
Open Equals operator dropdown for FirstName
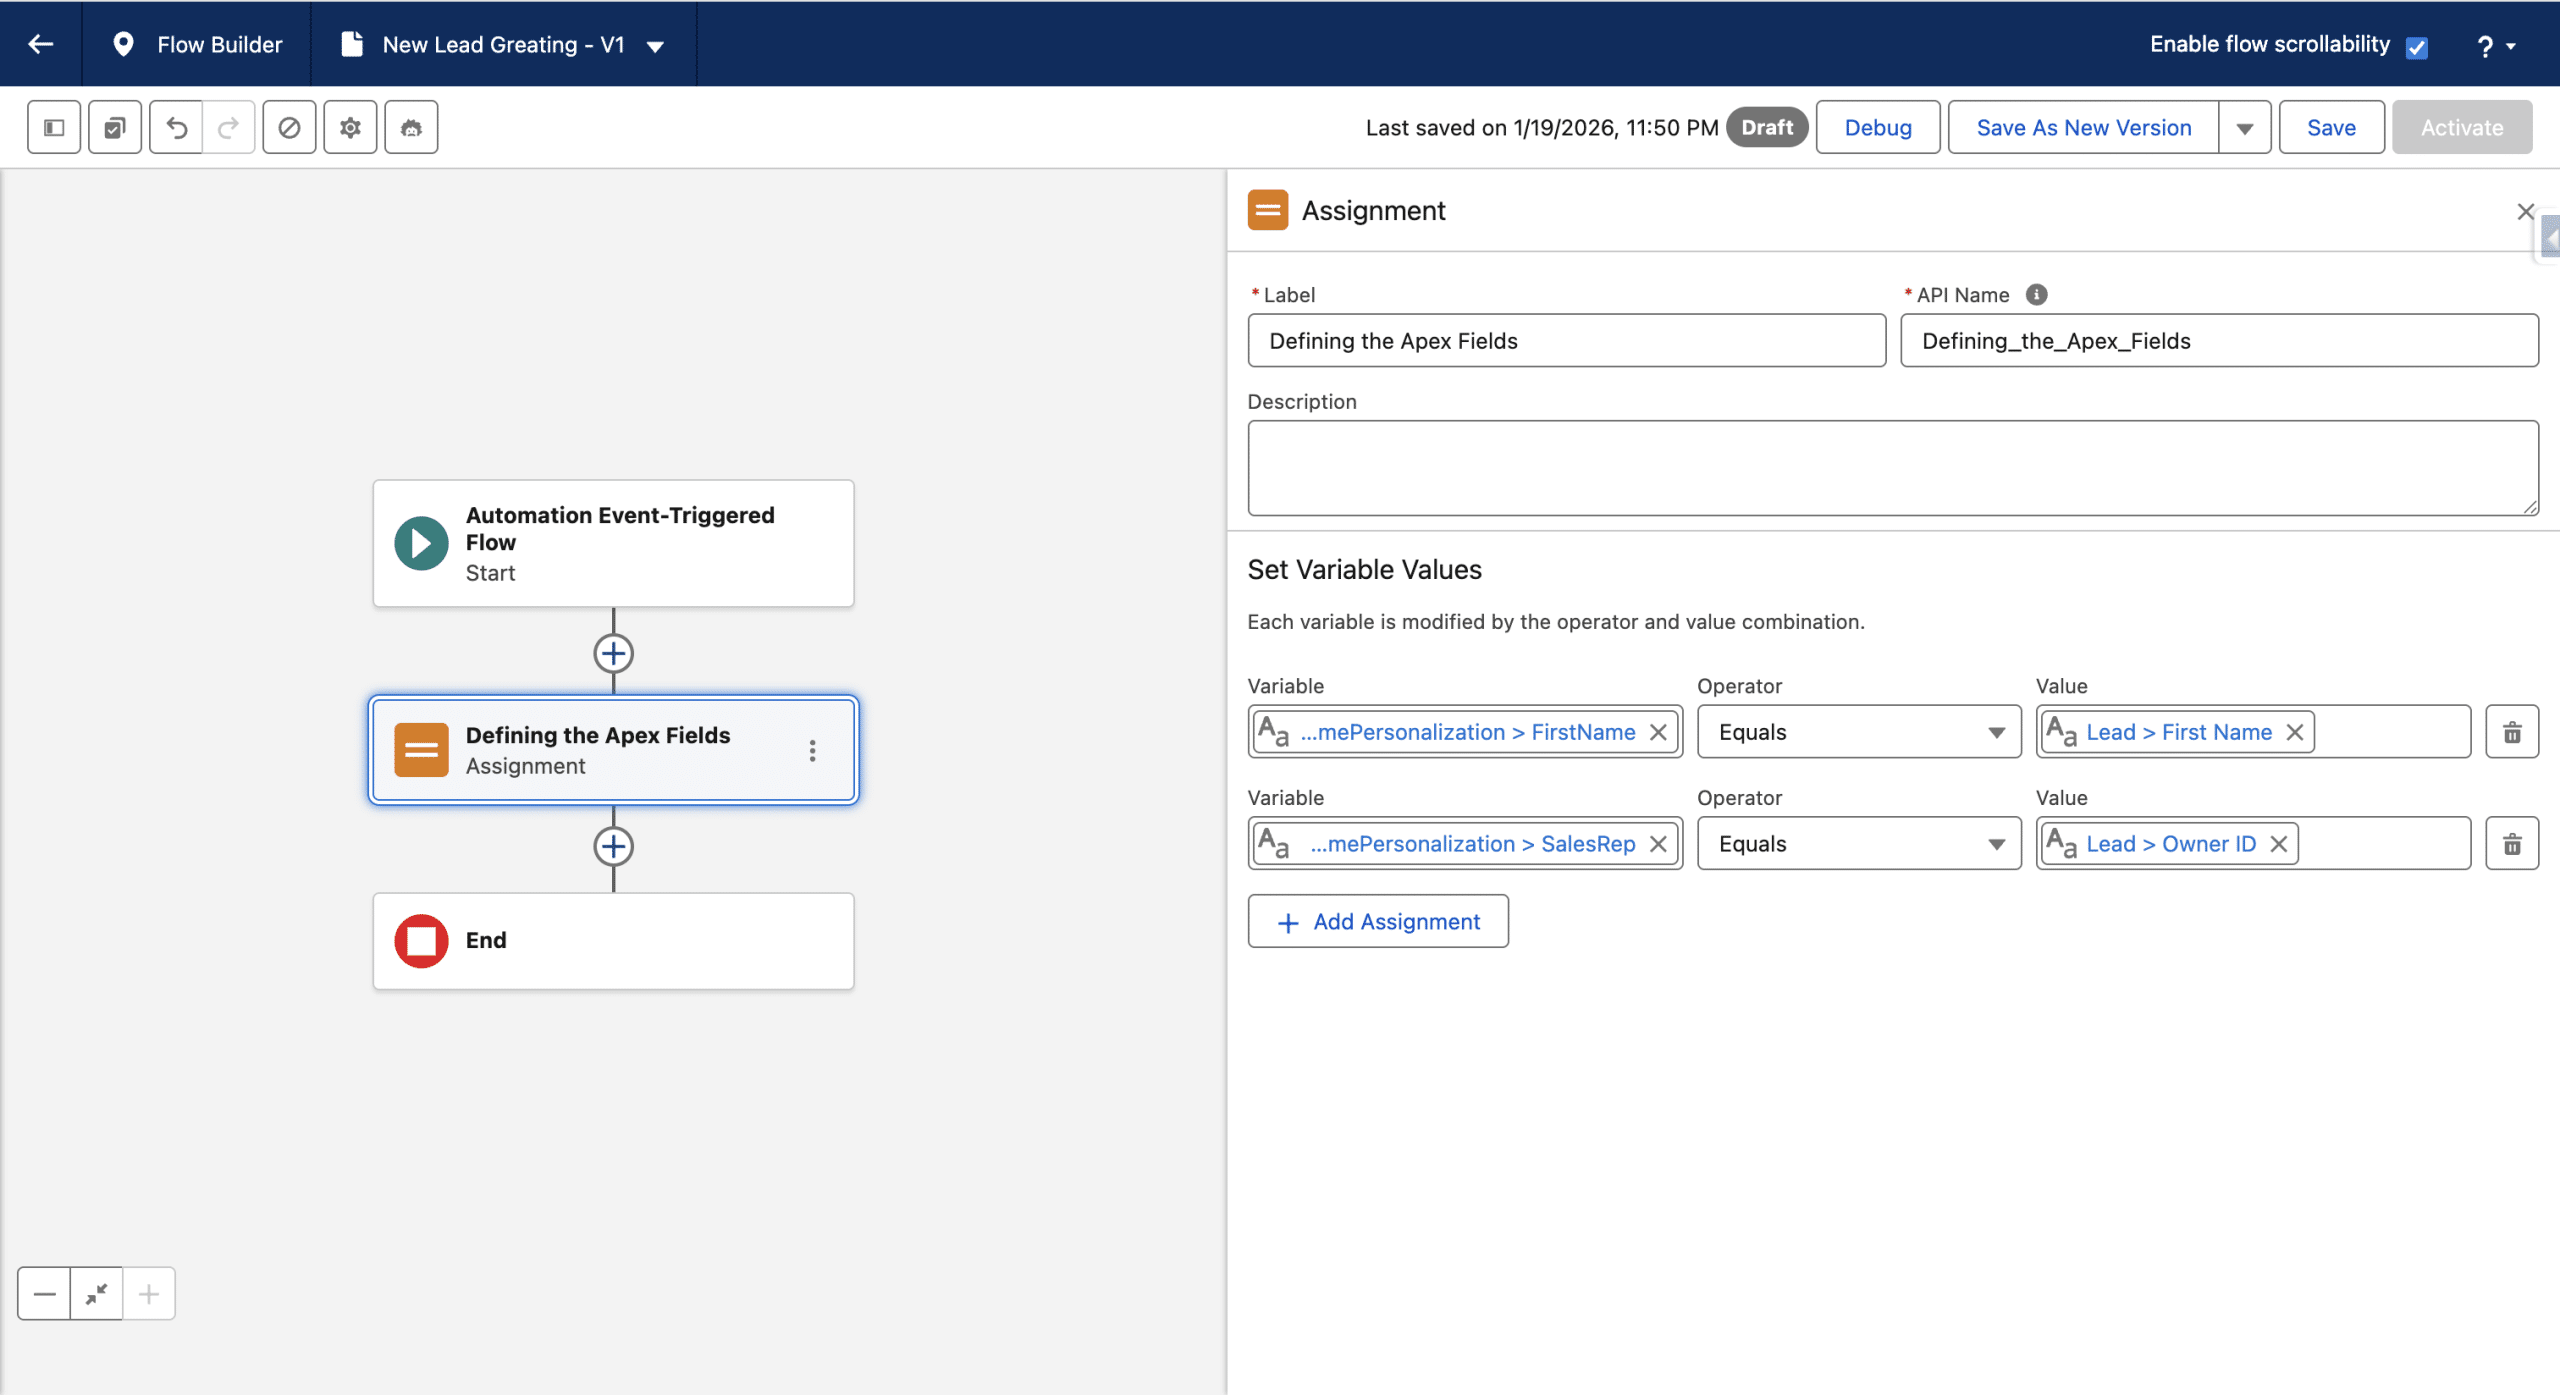click(x=1858, y=732)
